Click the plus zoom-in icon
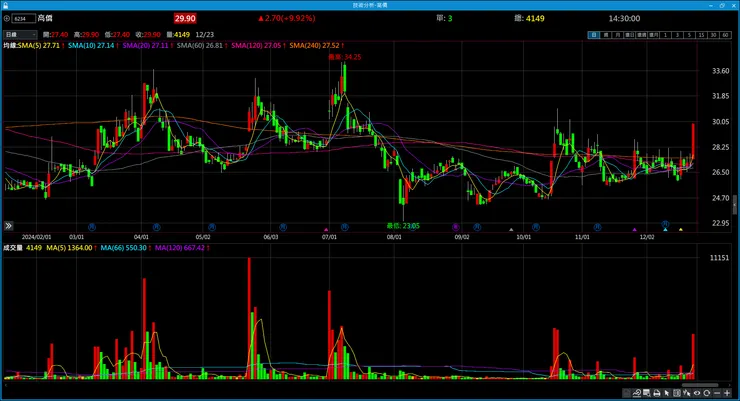740x401 pixels. click(x=727, y=393)
